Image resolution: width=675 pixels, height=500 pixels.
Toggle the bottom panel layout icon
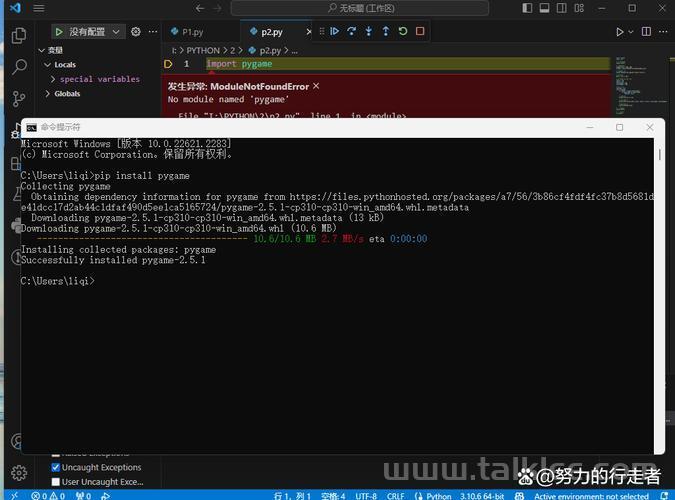coord(545,8)
